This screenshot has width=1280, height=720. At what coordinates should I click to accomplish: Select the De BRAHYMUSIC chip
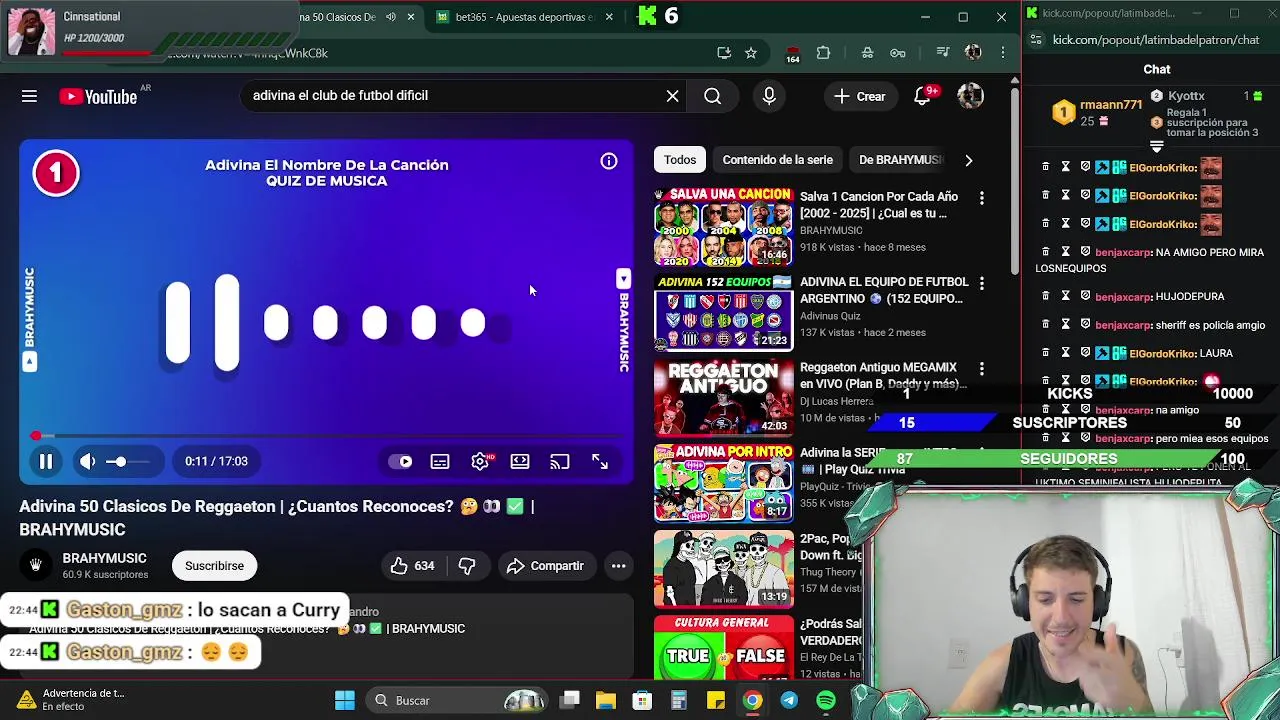899,160
